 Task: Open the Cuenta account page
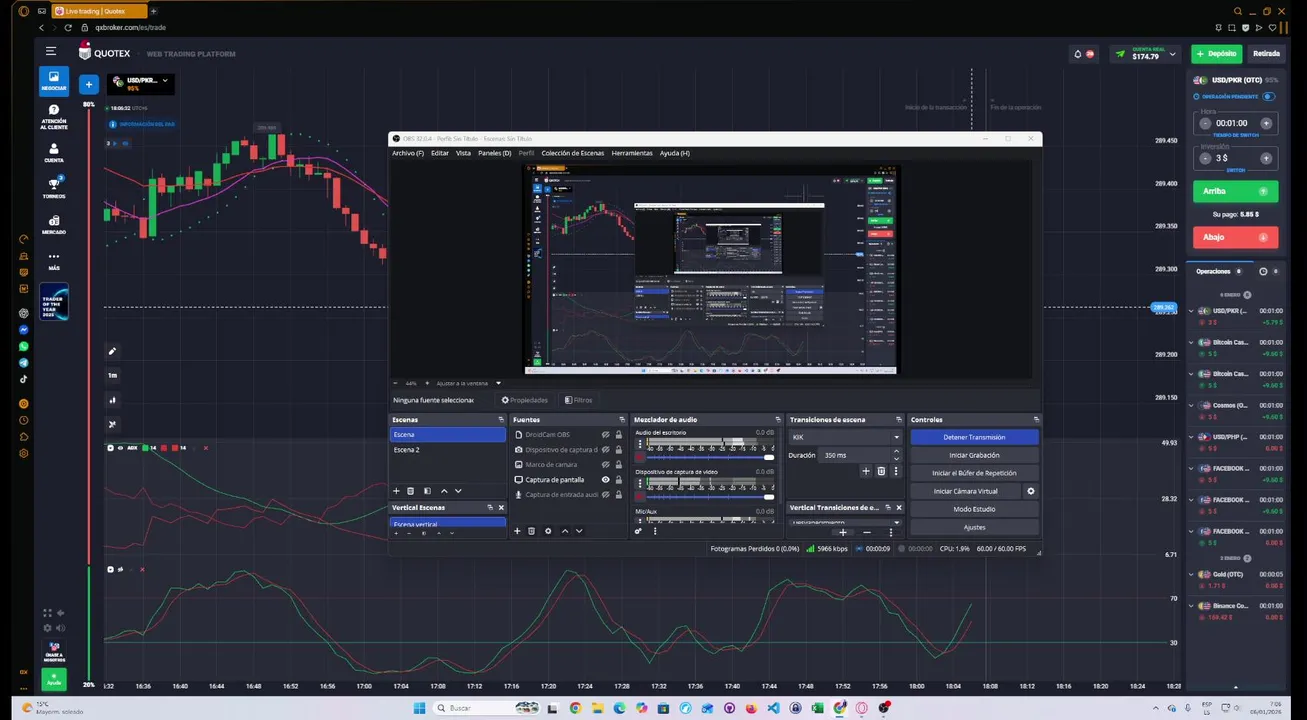tap(54, 153)
